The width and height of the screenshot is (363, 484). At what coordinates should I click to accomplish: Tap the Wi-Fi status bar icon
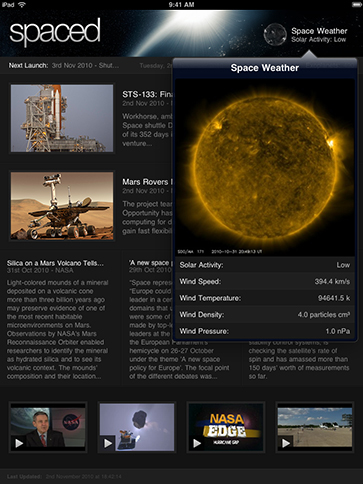click(x=22, y=4)
